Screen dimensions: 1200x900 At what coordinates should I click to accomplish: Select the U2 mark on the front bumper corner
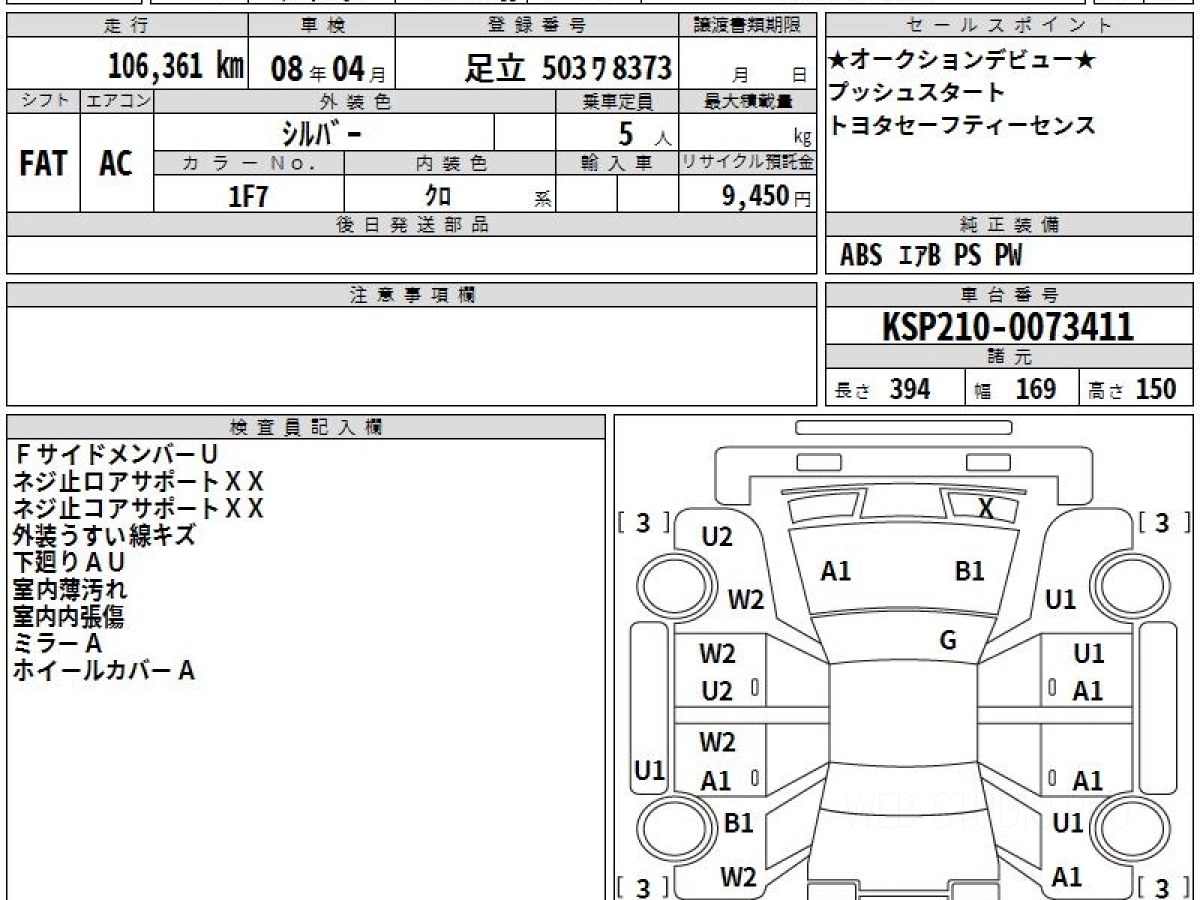click(717, 537)
